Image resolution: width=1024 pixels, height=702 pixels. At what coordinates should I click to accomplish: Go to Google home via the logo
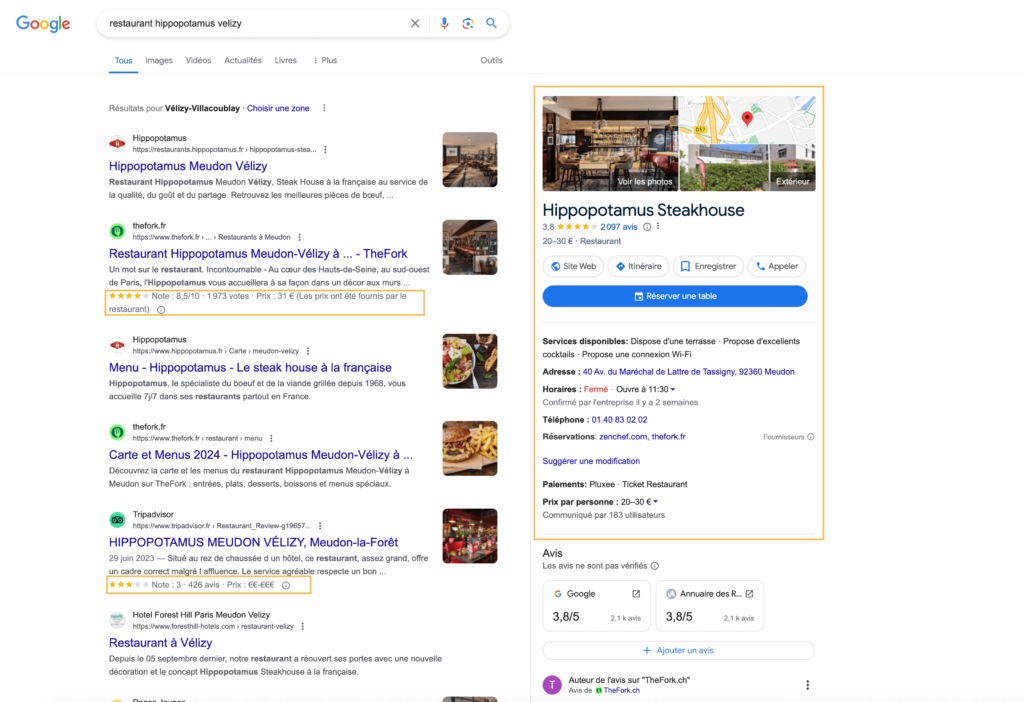click(x=43, y=24)
